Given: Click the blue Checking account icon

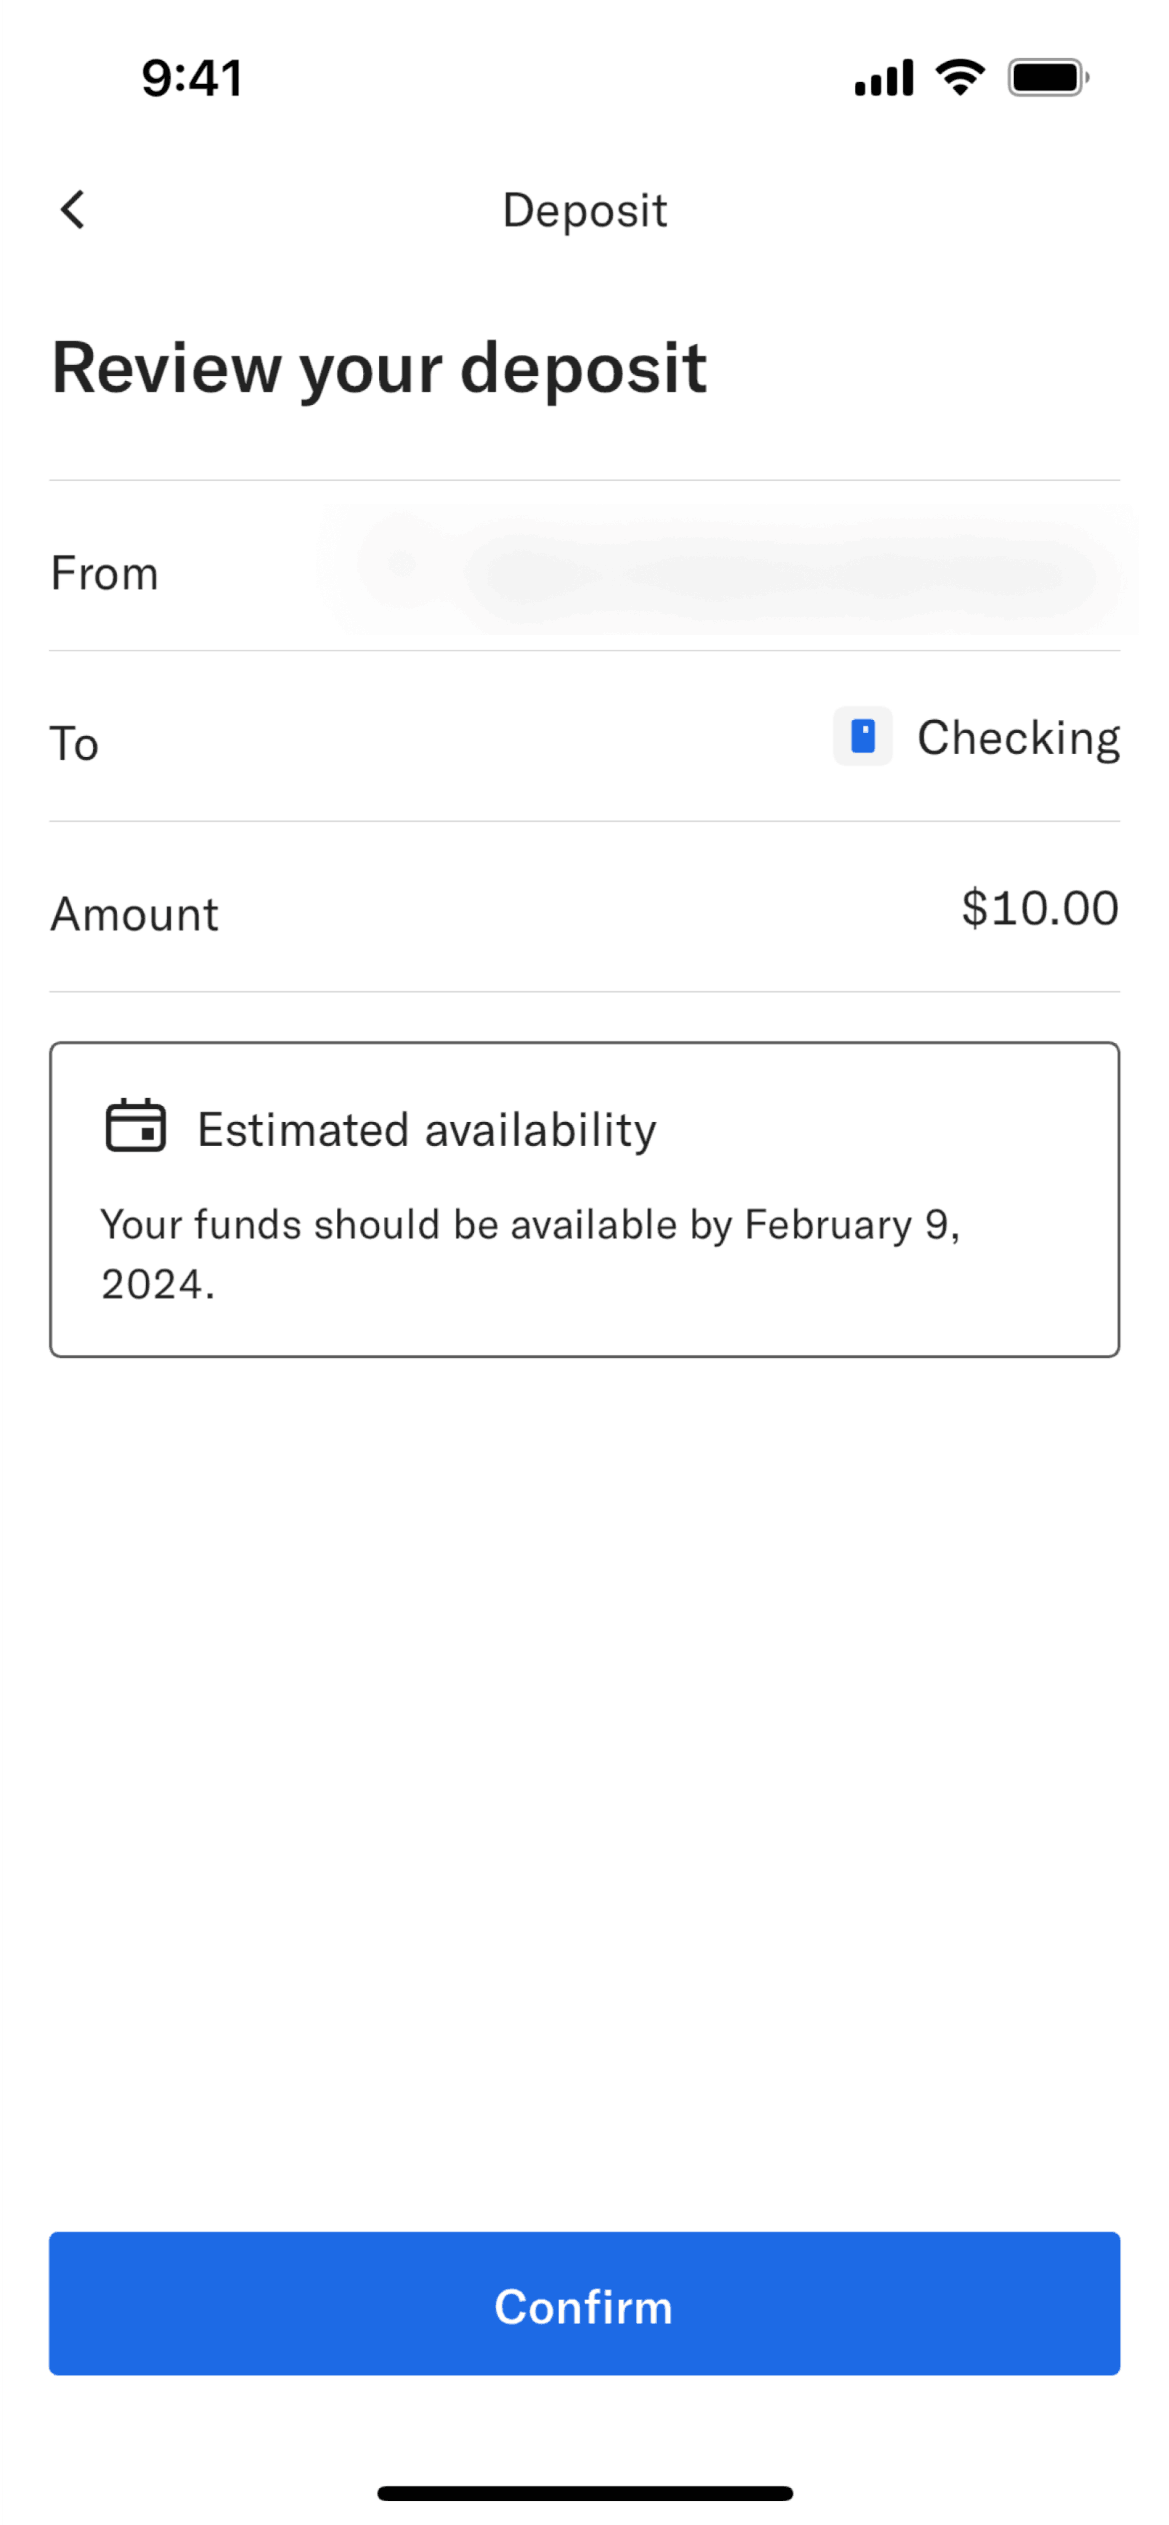Looking at the screenshot, I should 862,736.
